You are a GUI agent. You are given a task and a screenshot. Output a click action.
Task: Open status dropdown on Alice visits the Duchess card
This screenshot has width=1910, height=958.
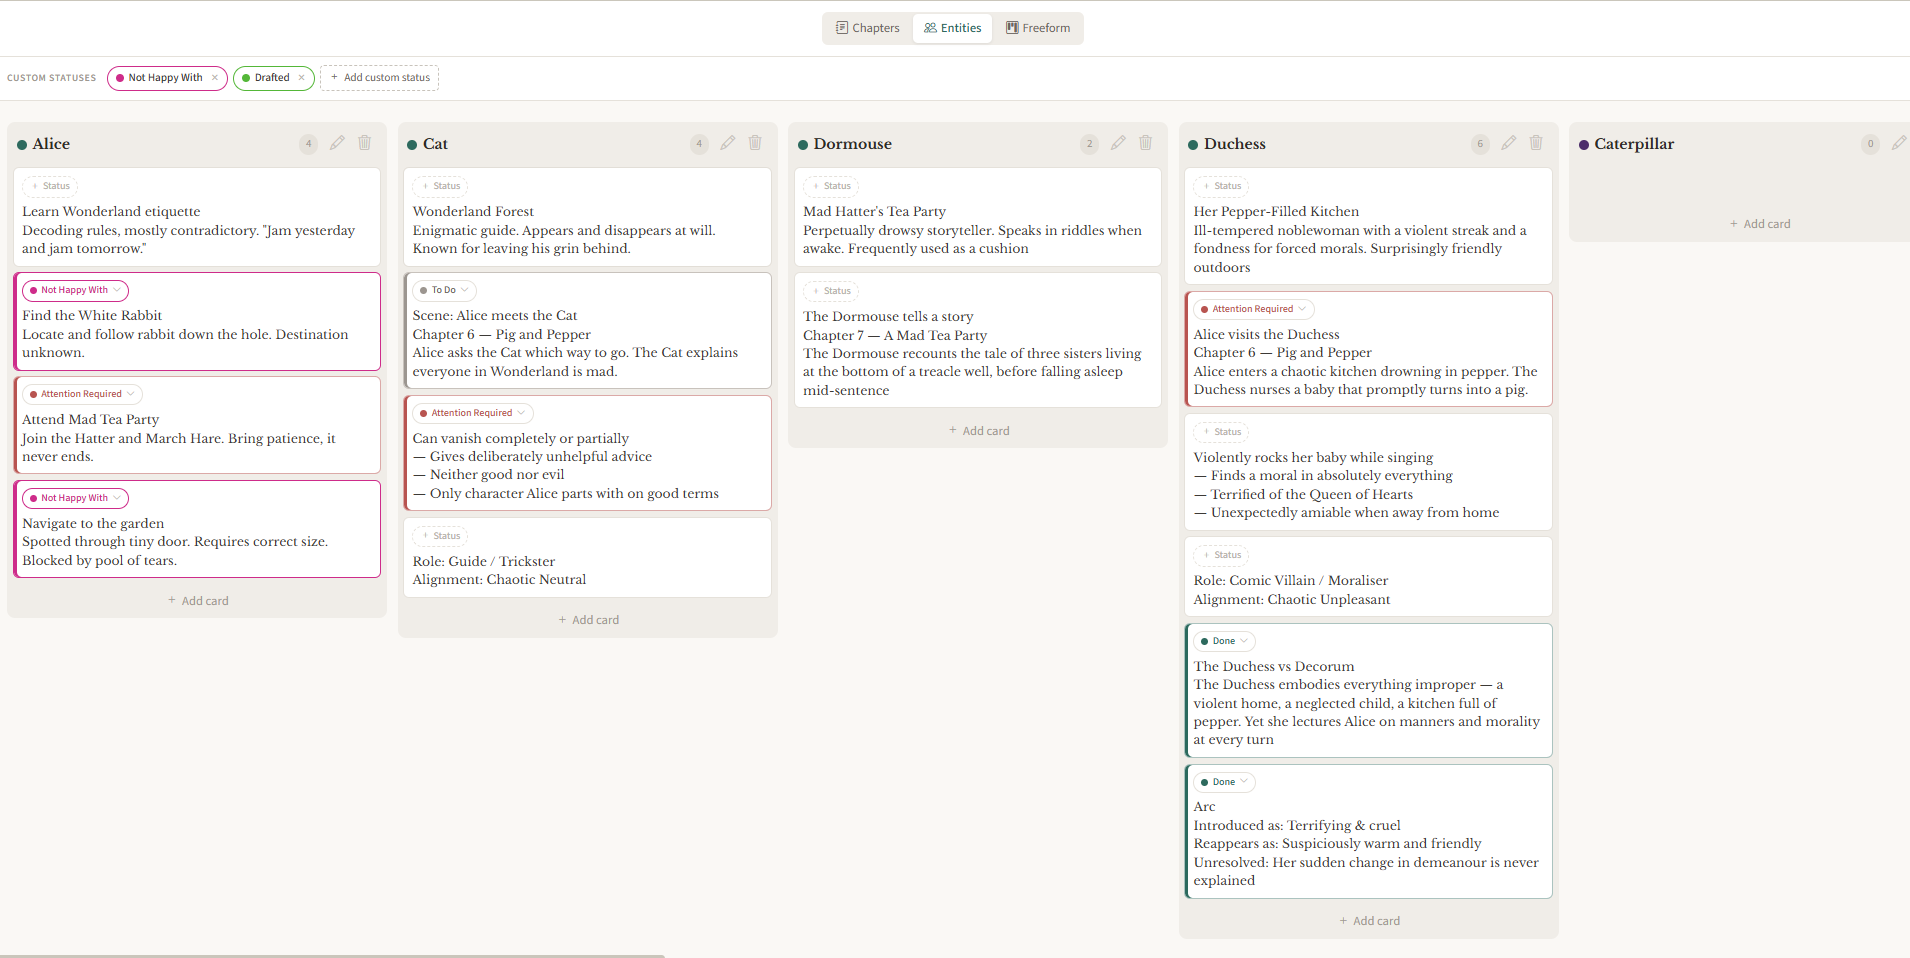[1253, 309]
